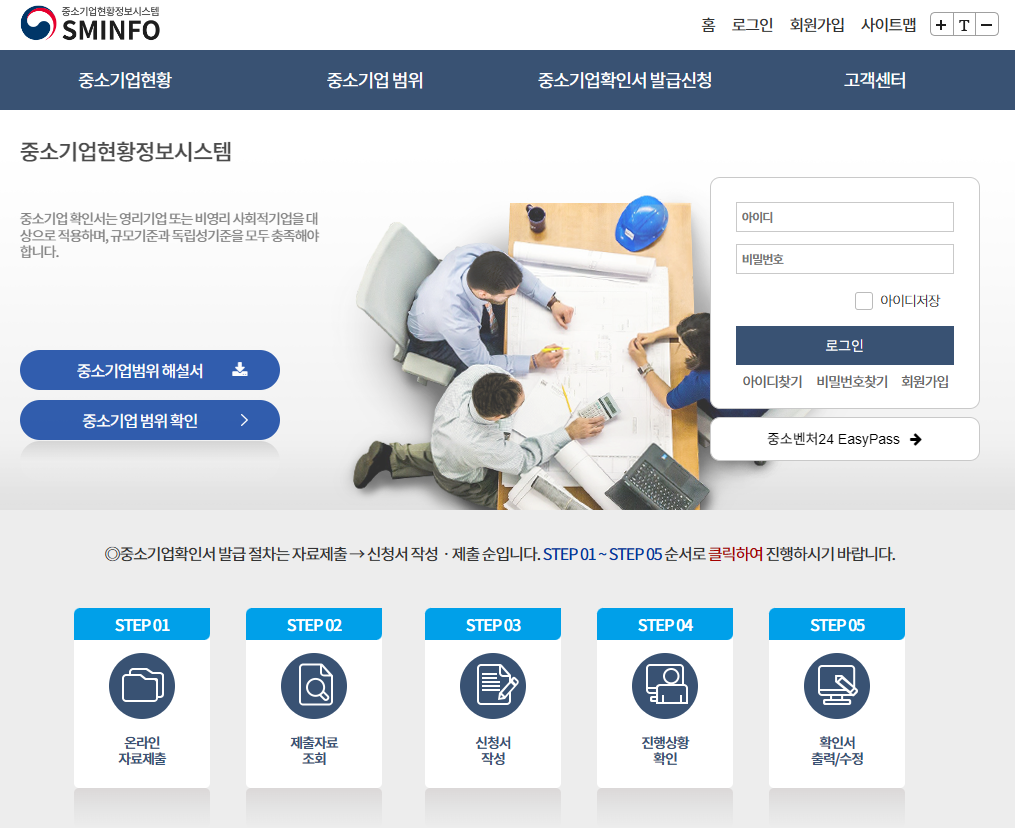1015x828 pixels.
Task: Focus the 비밀번호 input field
Action: [844, 259]
